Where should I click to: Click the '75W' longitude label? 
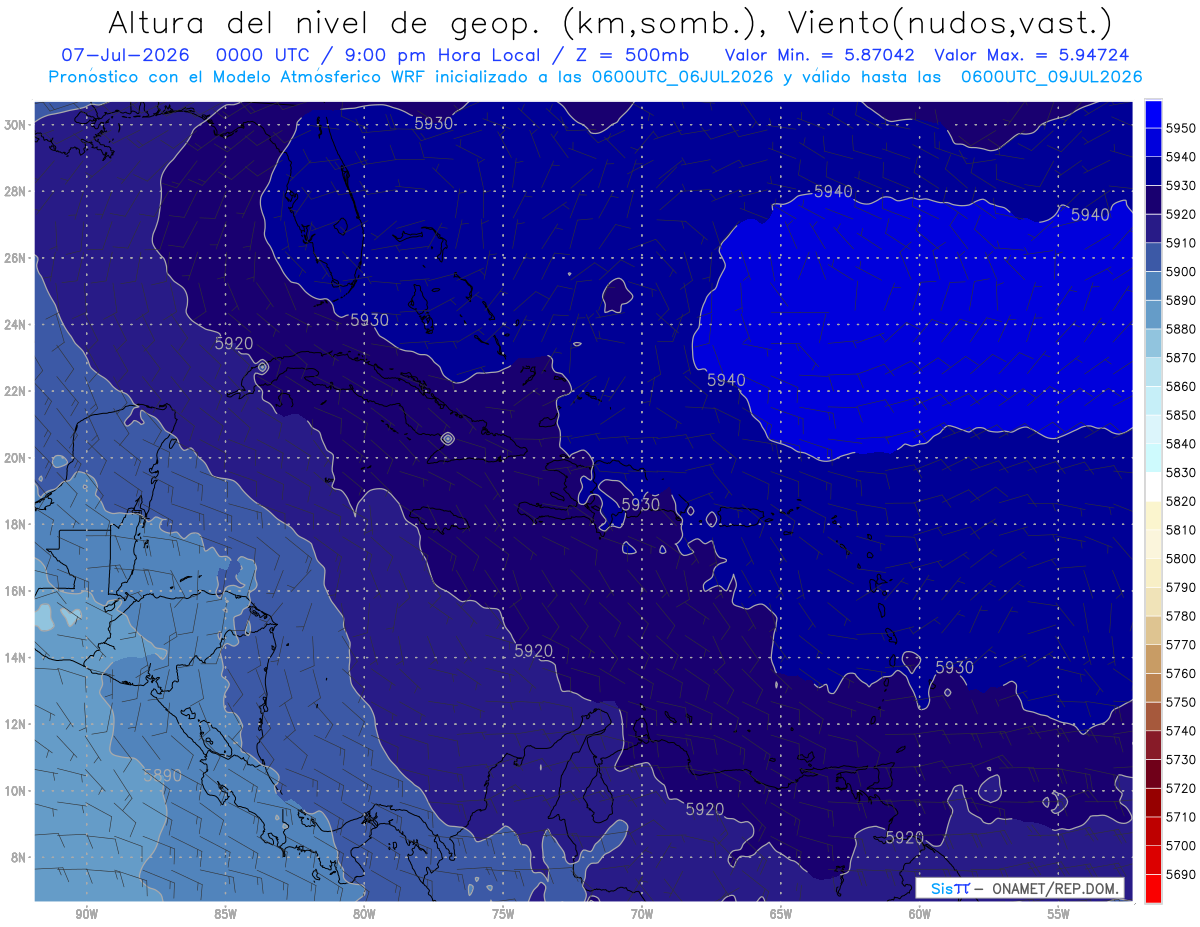click(503, 914)
